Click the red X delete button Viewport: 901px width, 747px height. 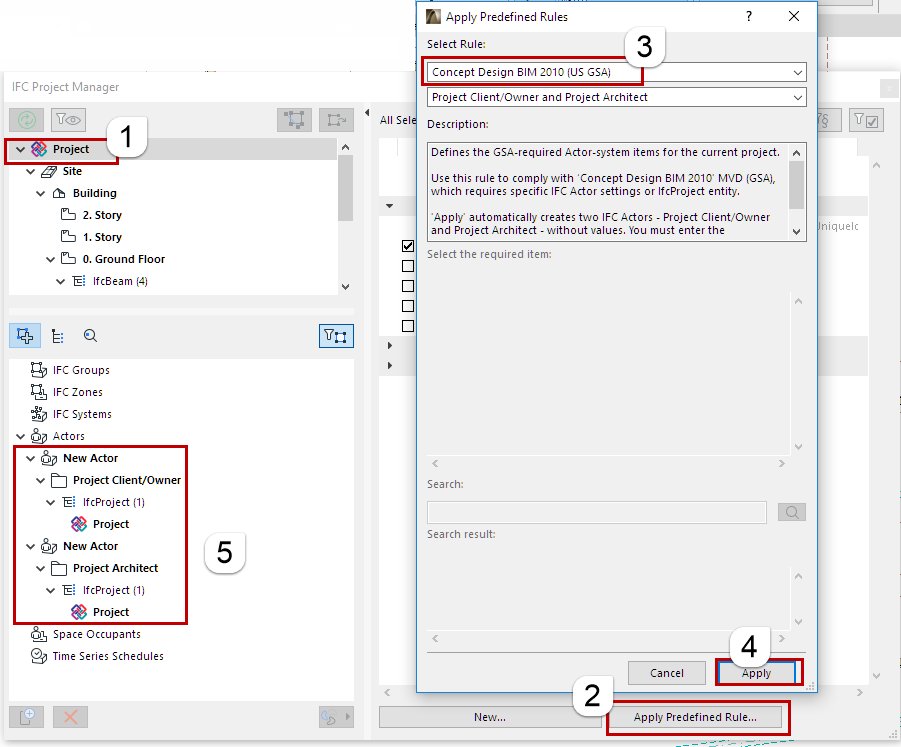[x=70, y=717]
